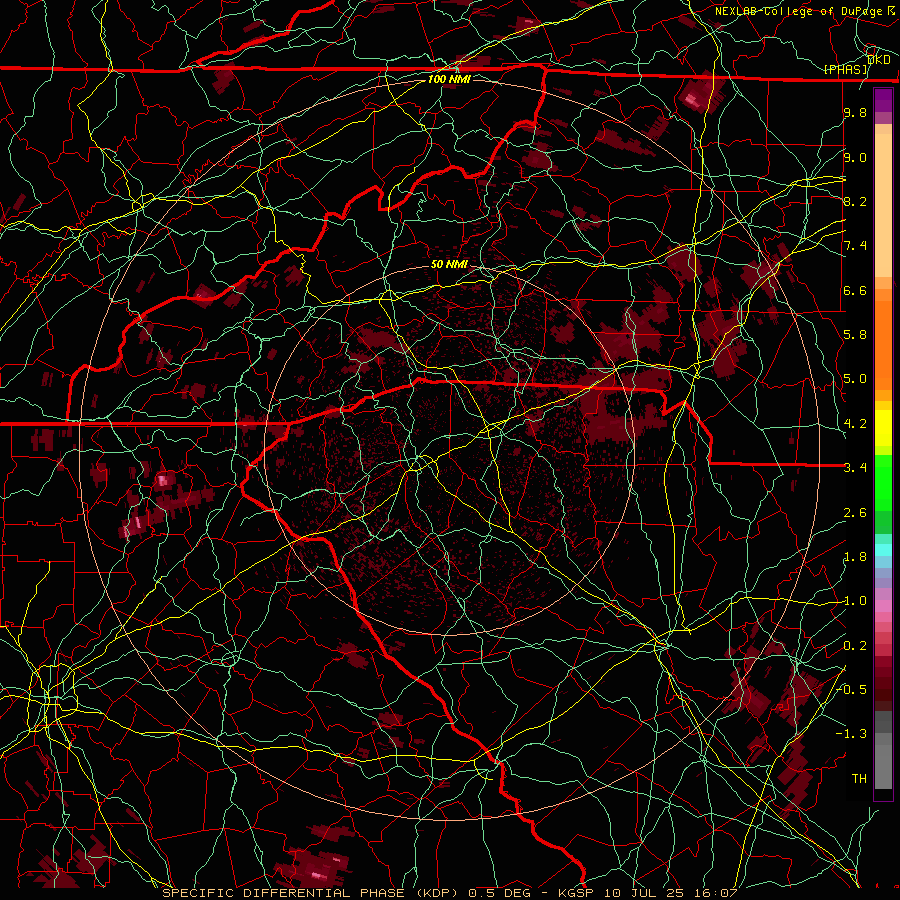900x900 pixels.
Task: Click the 4.2 legend value
Action: click(x=855, y=424)
